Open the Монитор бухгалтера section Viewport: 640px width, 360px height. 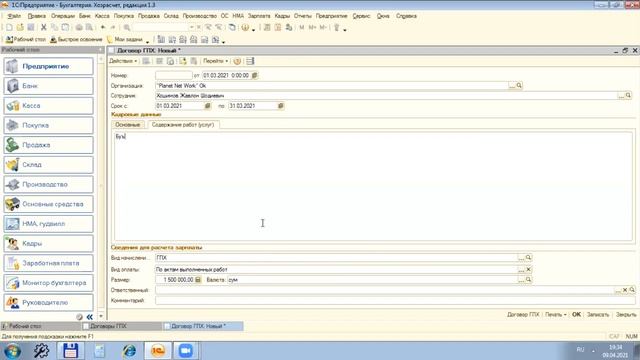click(x=49, y=282)
